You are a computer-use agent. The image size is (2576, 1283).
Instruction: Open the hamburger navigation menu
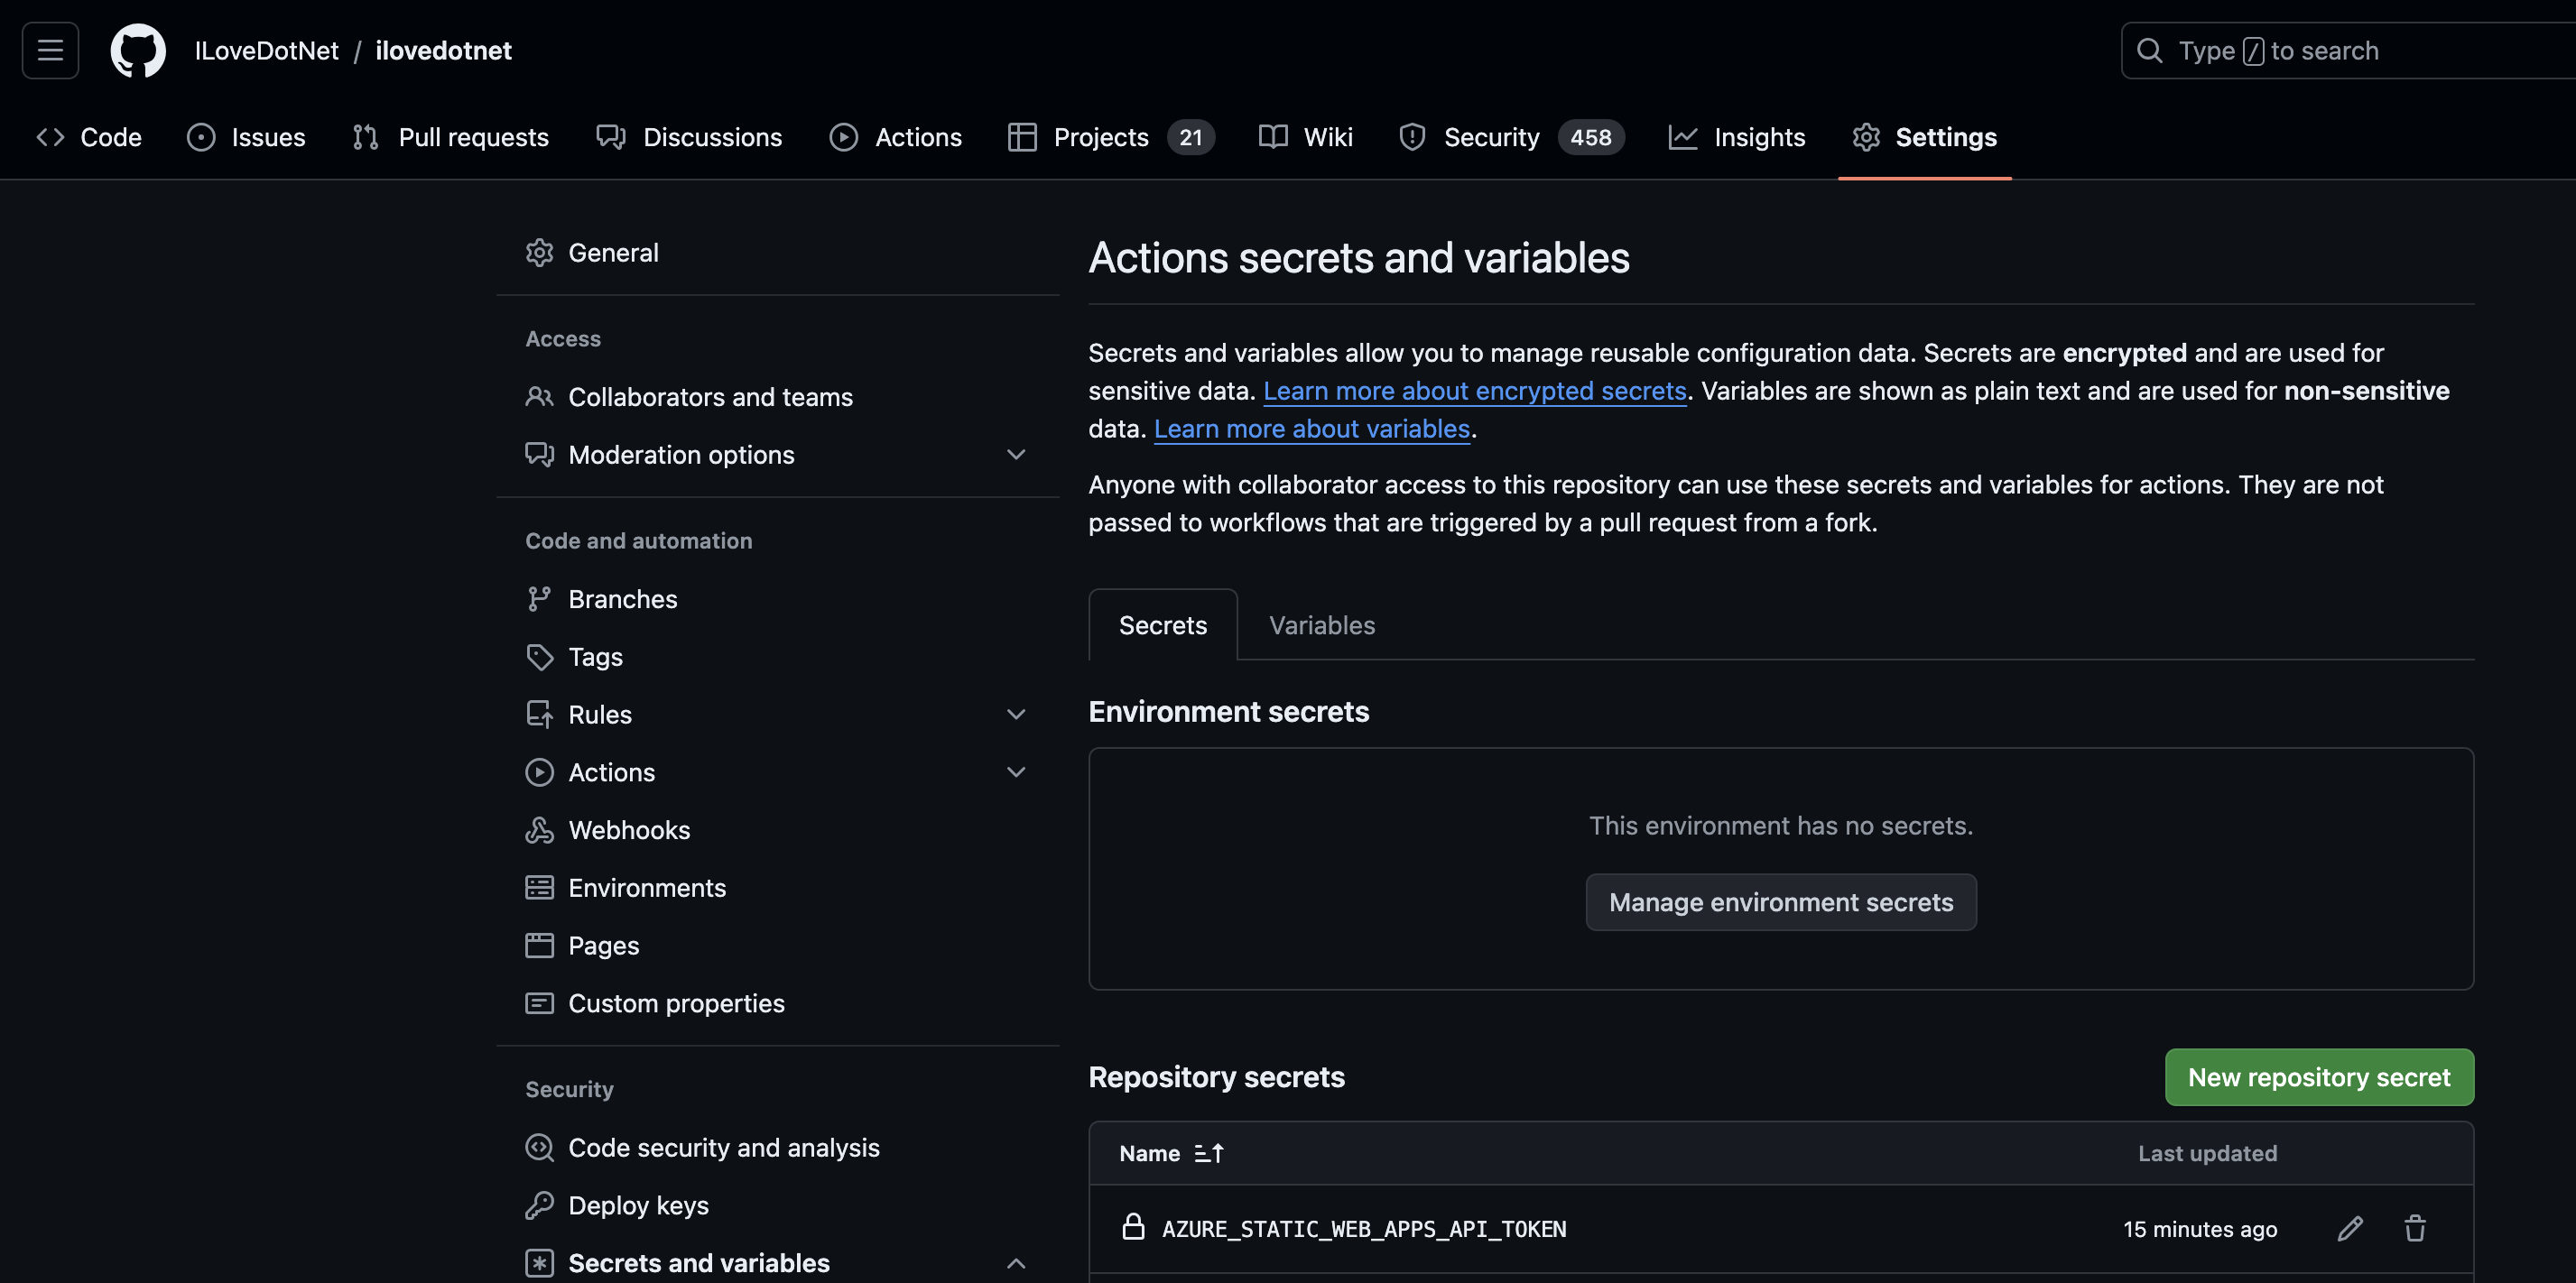click(50, 50)
